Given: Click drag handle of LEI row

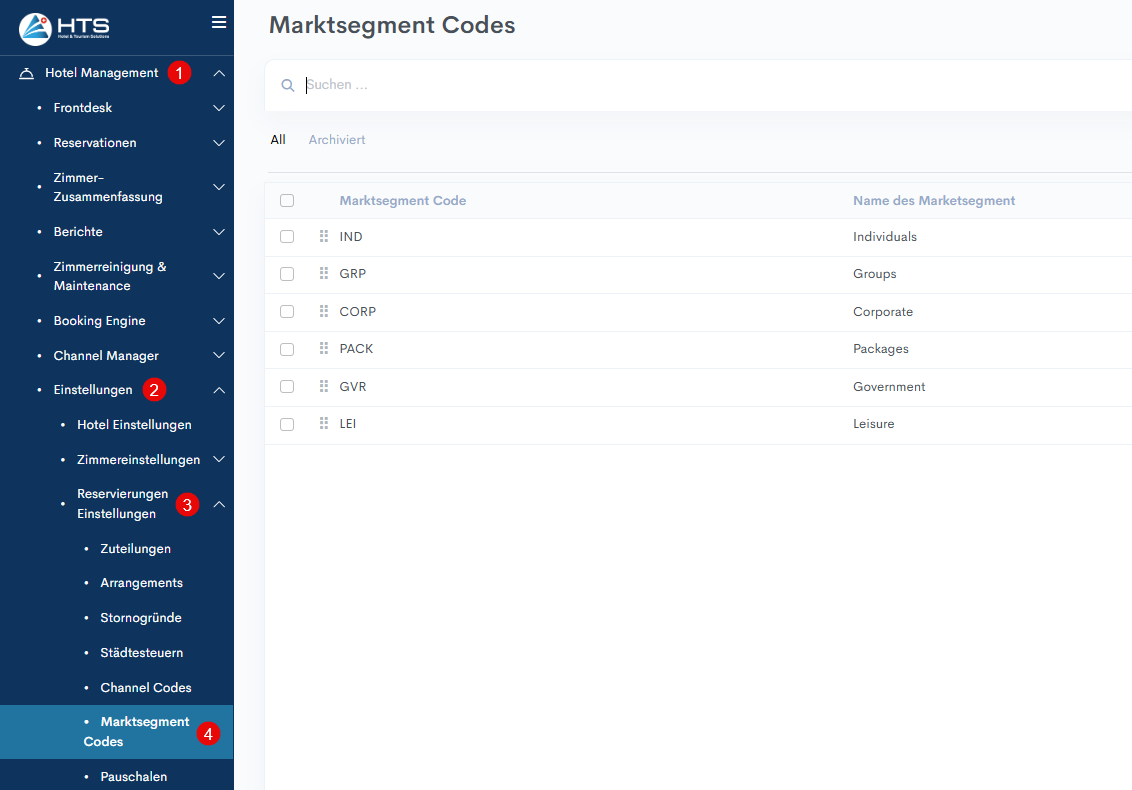Looking at the screenshot, I should 324,424.
